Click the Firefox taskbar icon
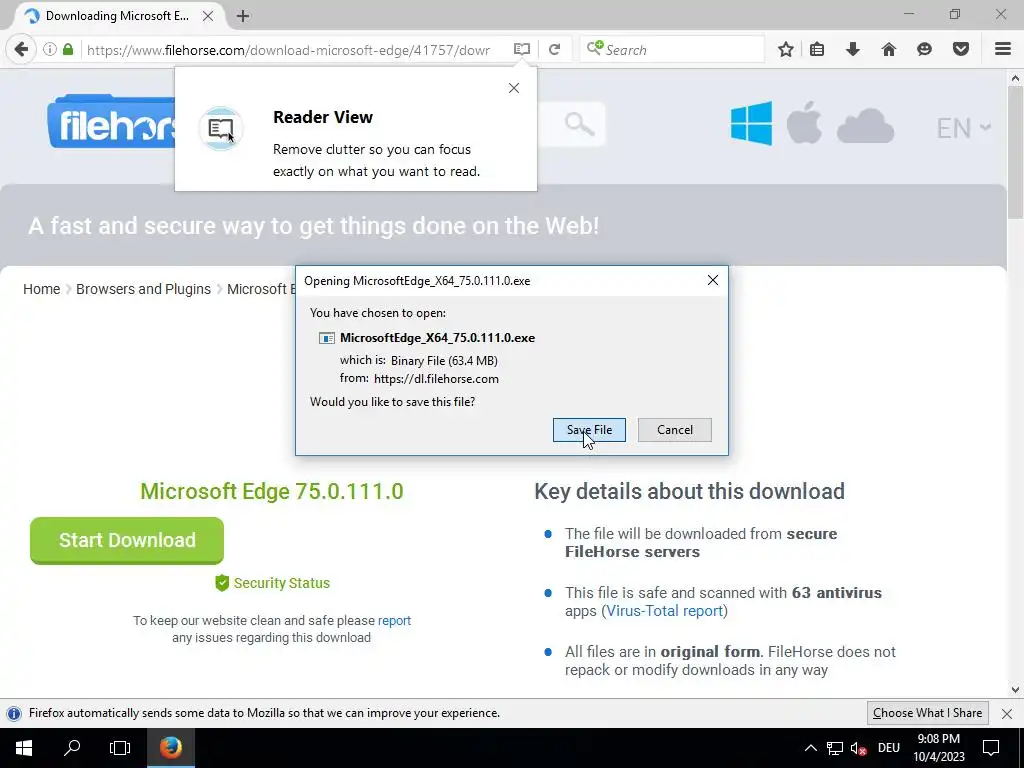 [x=171, y=748]
